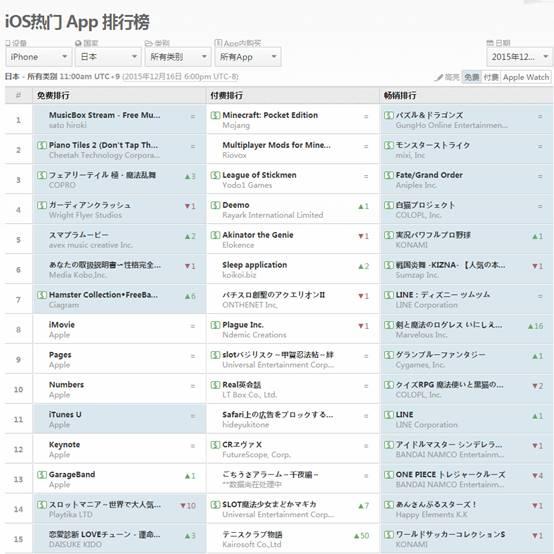Open the 2015年12 date dropdown
The height and width of the screenshot is (554, 554).
(x=519, y=57)
